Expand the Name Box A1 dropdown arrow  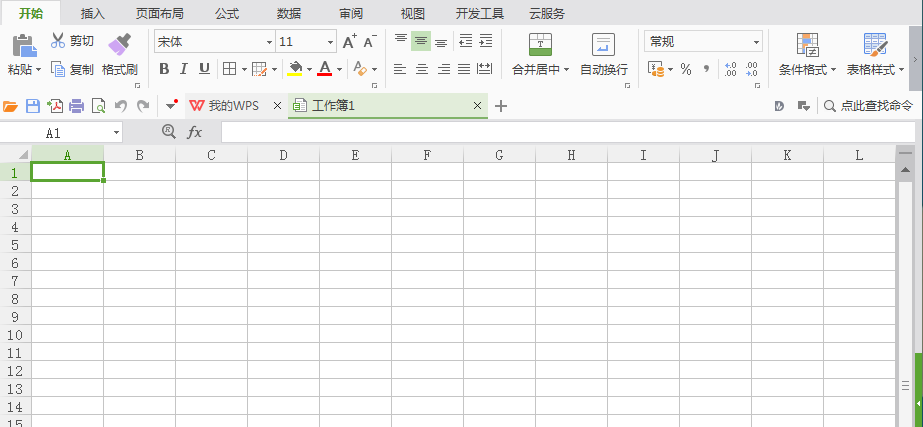tap(116, 133)
